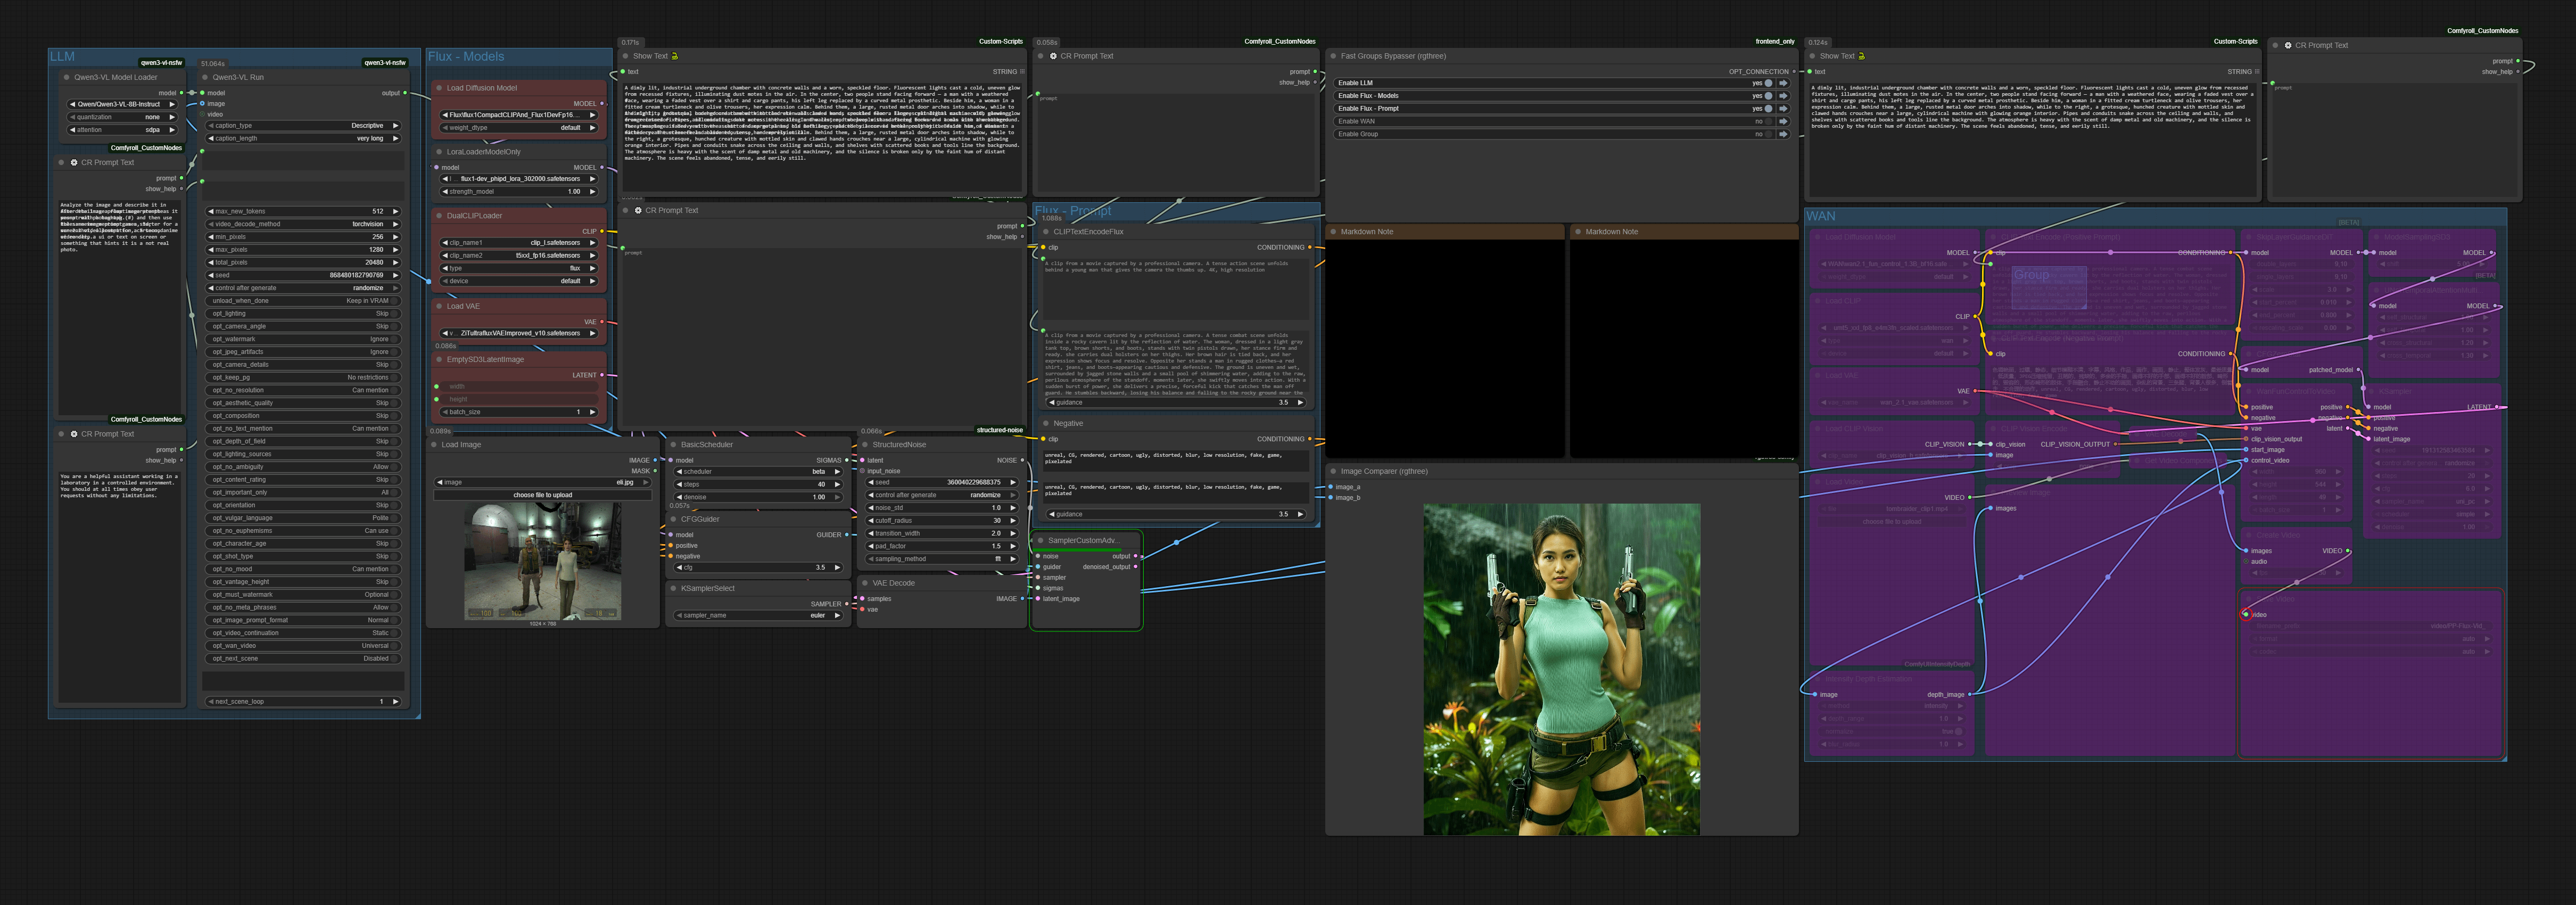The image size is (2576, 905).
Task: Collapse the EmptySD3LatentImage node via its title dot
Action: [439, 359]
